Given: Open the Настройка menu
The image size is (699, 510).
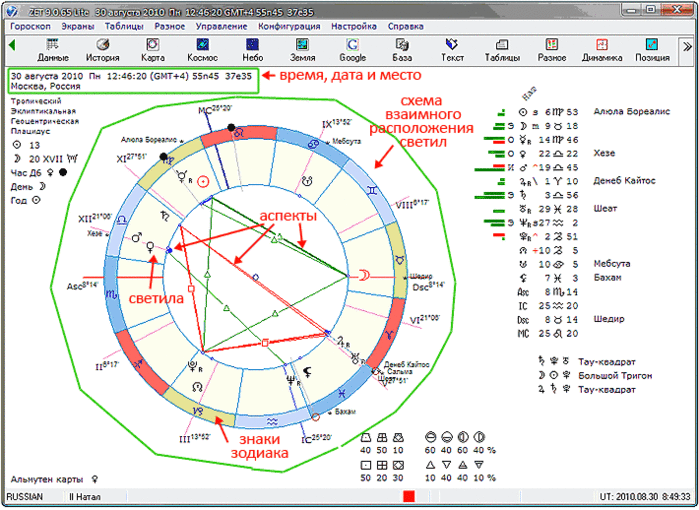Looking at the screenshot, I should pyautogui.click(x=354, y=26).
